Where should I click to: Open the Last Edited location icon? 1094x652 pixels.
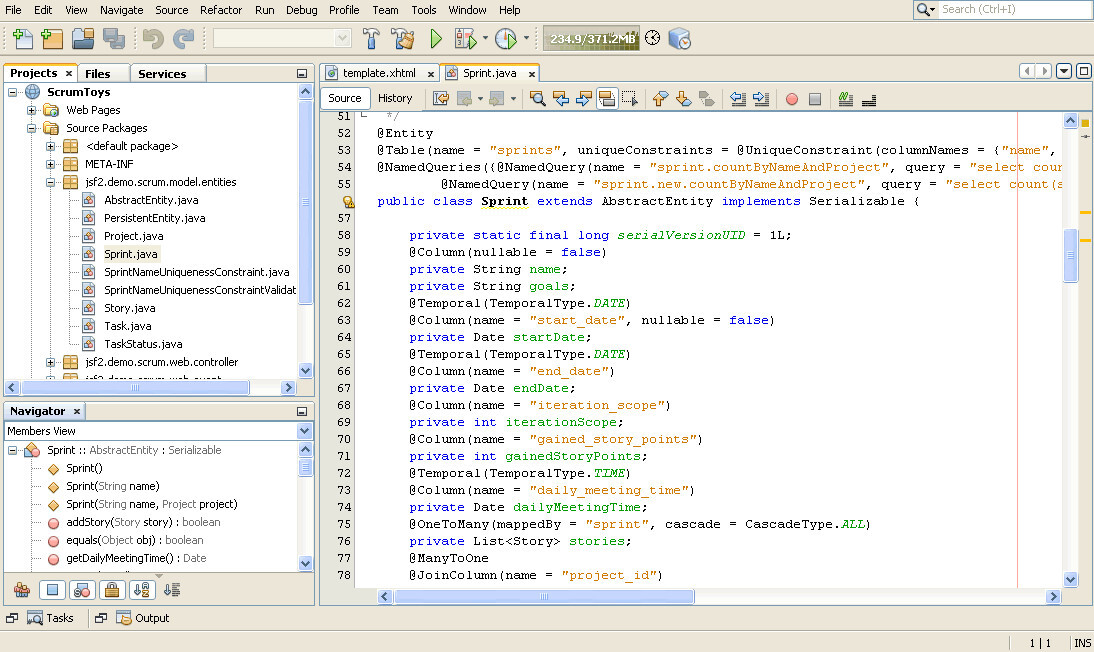point(440,98)
